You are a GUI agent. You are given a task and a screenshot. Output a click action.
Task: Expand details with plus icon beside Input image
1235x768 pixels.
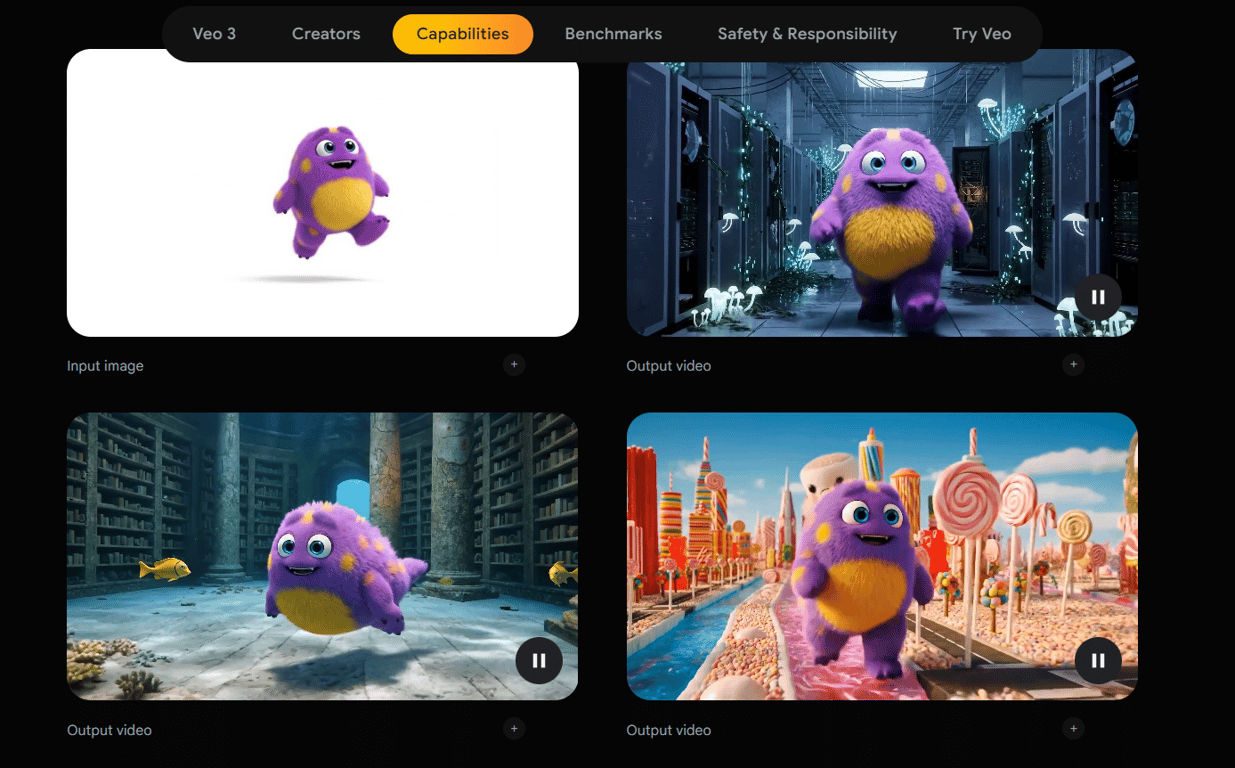click(514, 365)
